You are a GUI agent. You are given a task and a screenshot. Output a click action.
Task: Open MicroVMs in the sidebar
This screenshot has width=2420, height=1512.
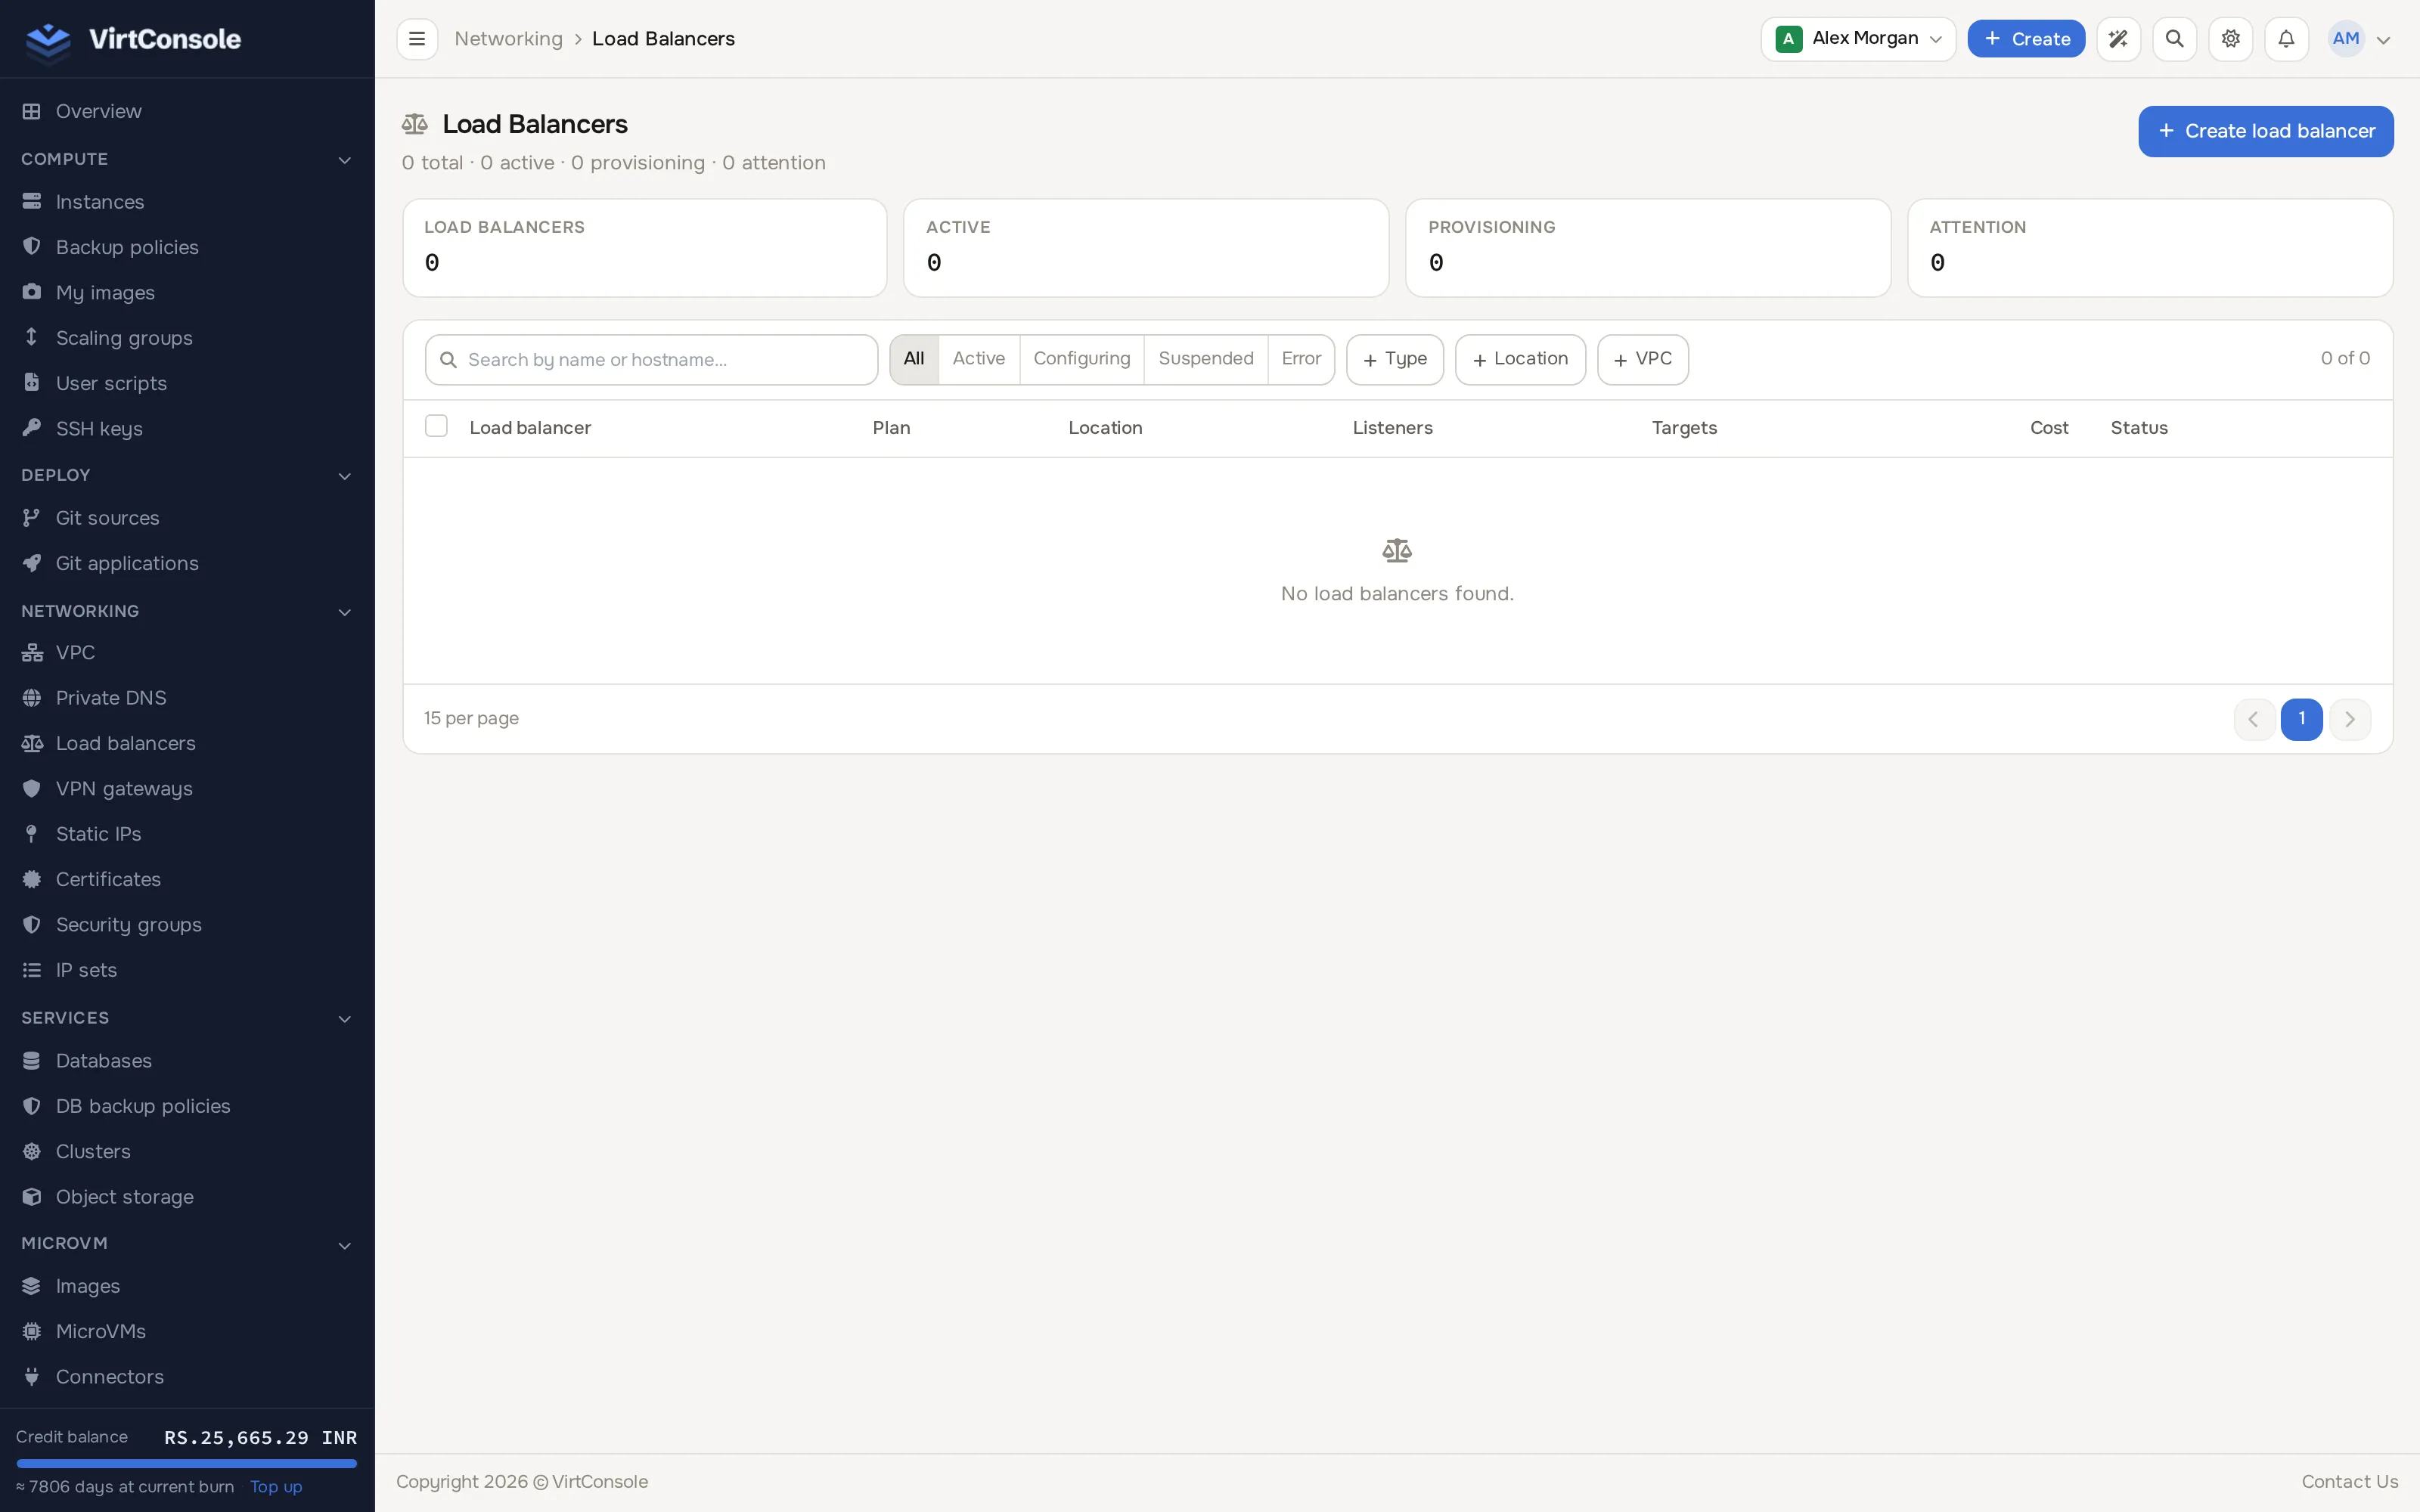(x=187, y=1332)
